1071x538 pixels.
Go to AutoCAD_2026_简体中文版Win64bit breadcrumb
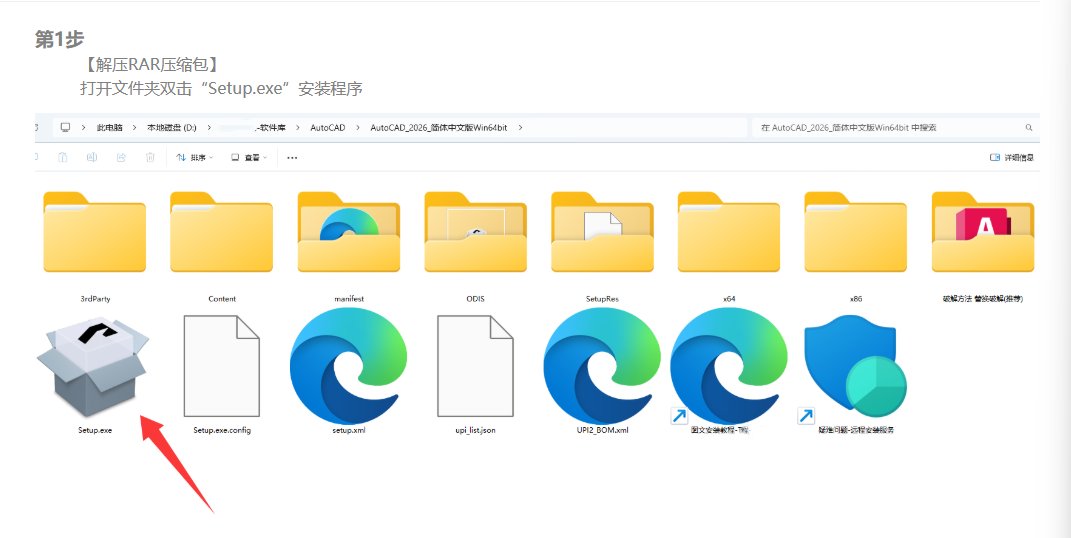point(439,128)
